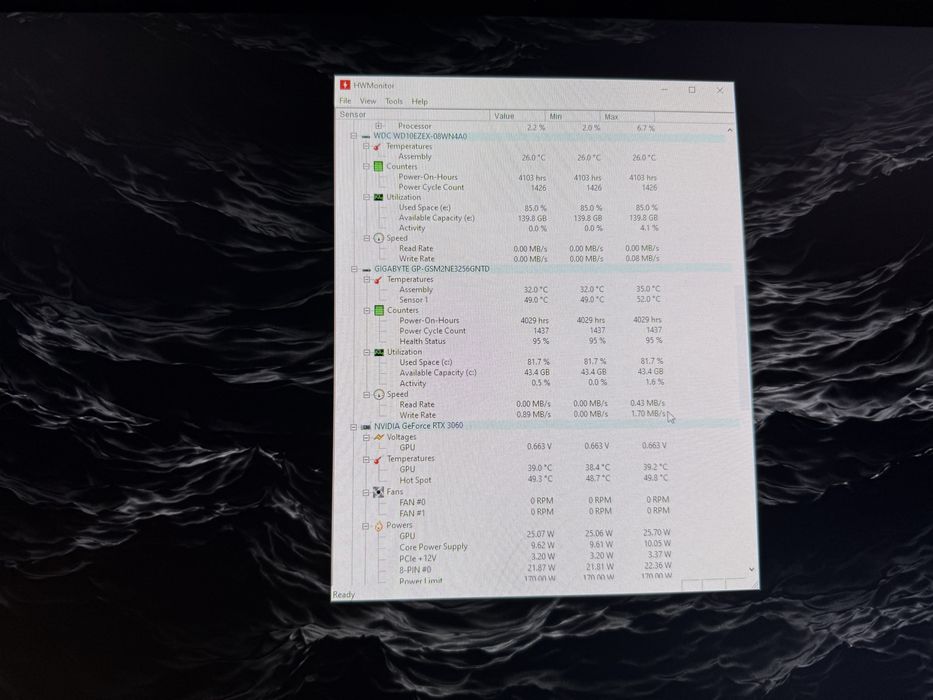
Task: Click the Max column header
Action: coord(627,117)
